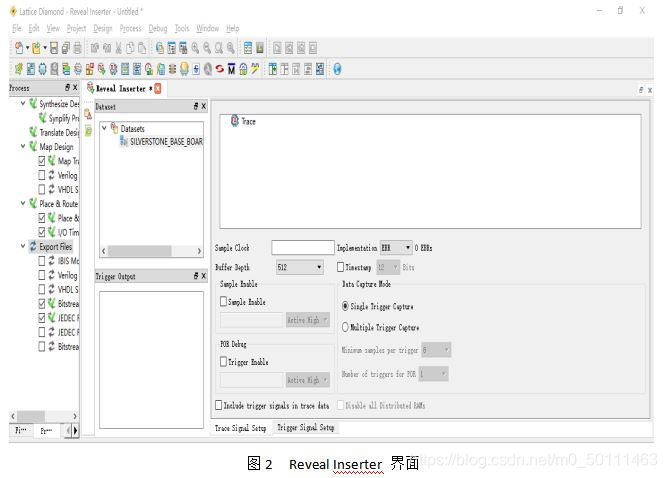The height and width of the screenshot is (478, 667).
Task: Click the red S Synplify icon
Action: coord(219,68)
